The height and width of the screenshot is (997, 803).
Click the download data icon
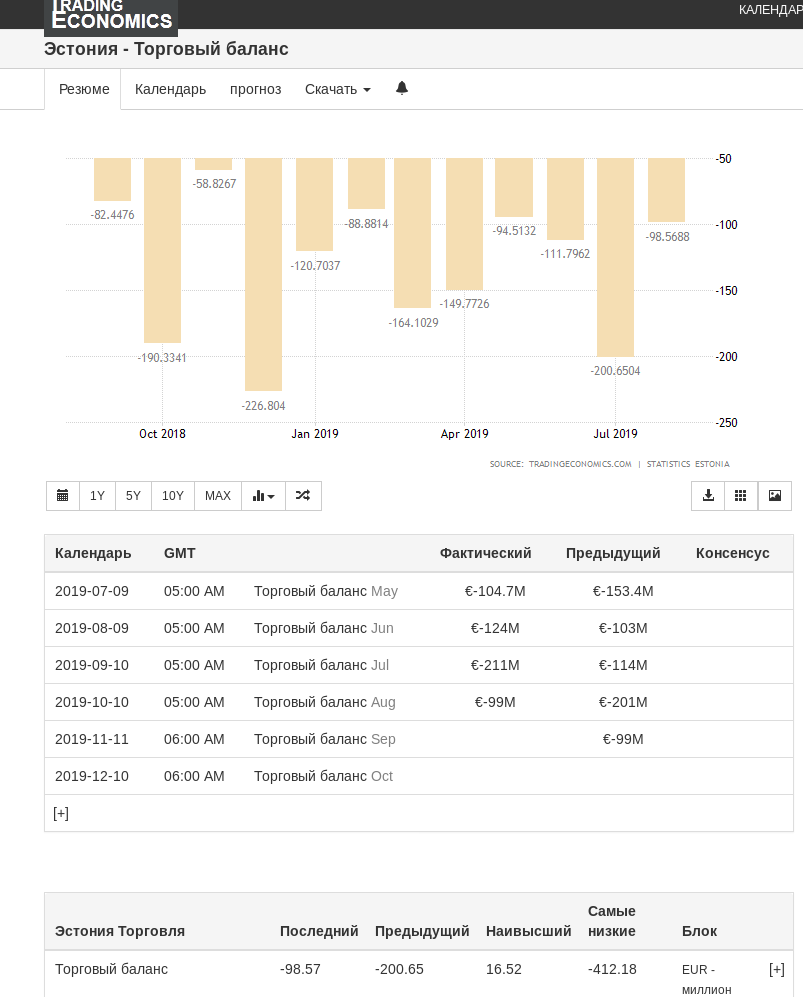pos(709,496)
